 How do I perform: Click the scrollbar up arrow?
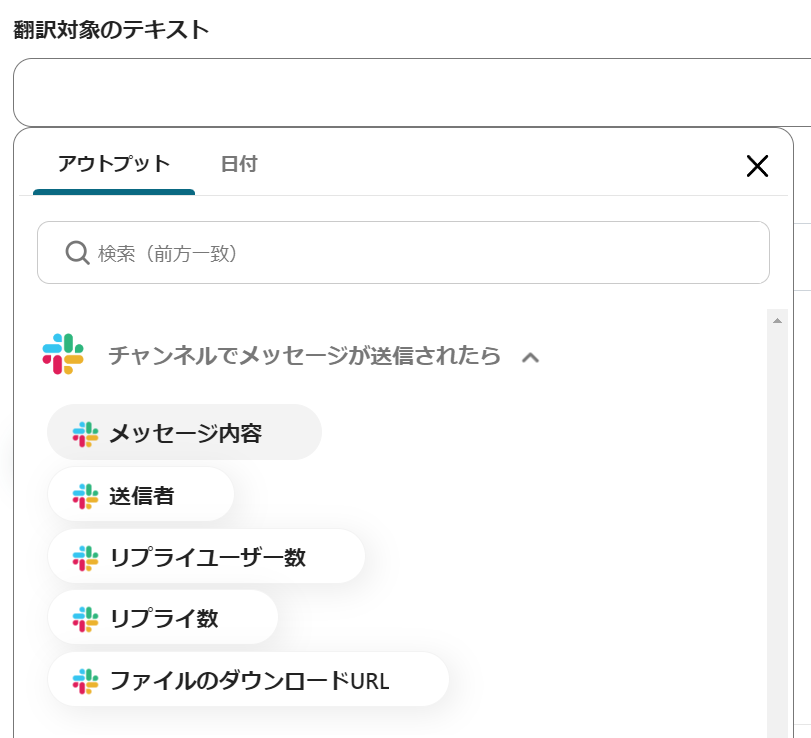(x=777, y=320)
